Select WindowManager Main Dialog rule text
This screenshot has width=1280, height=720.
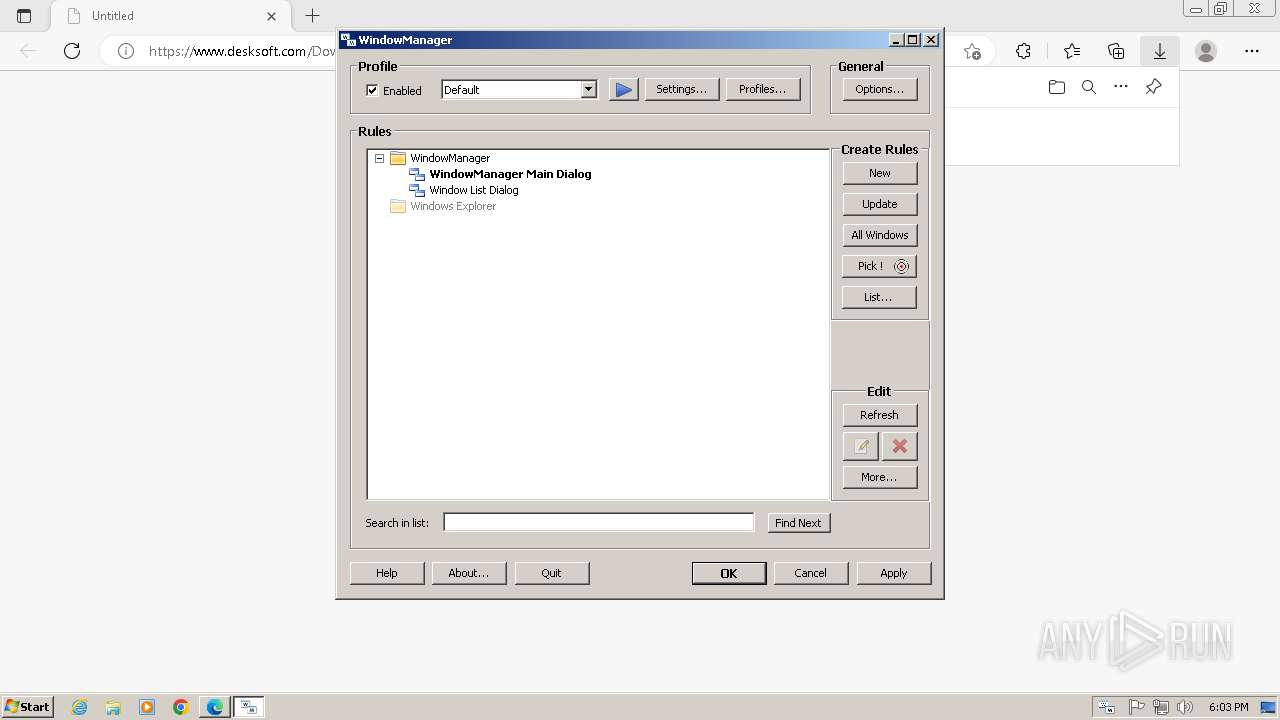(510, 174)
